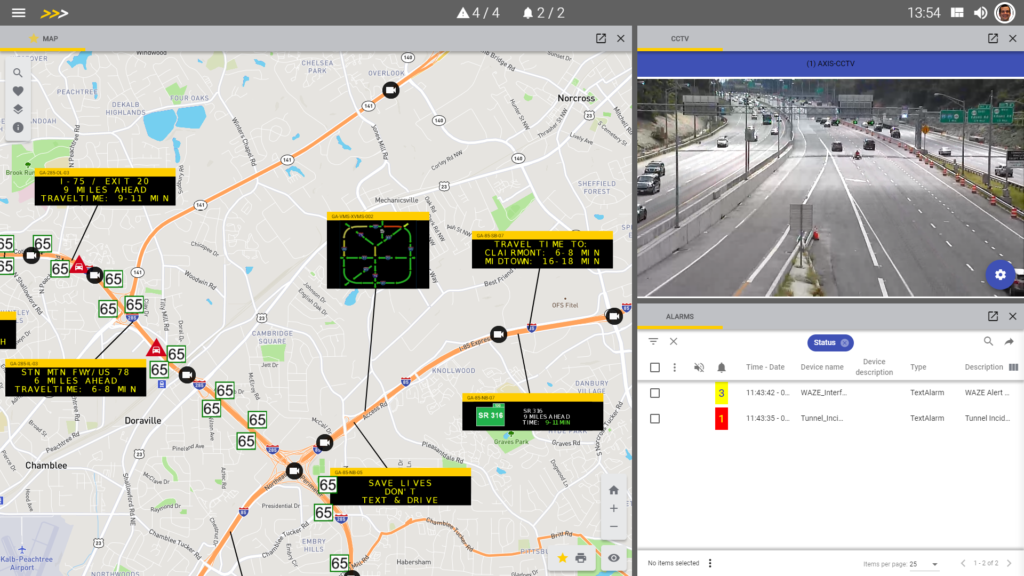Click the favorites heart icon on the map
This screenshot has height=576, width=1024.
pos(19,91)
